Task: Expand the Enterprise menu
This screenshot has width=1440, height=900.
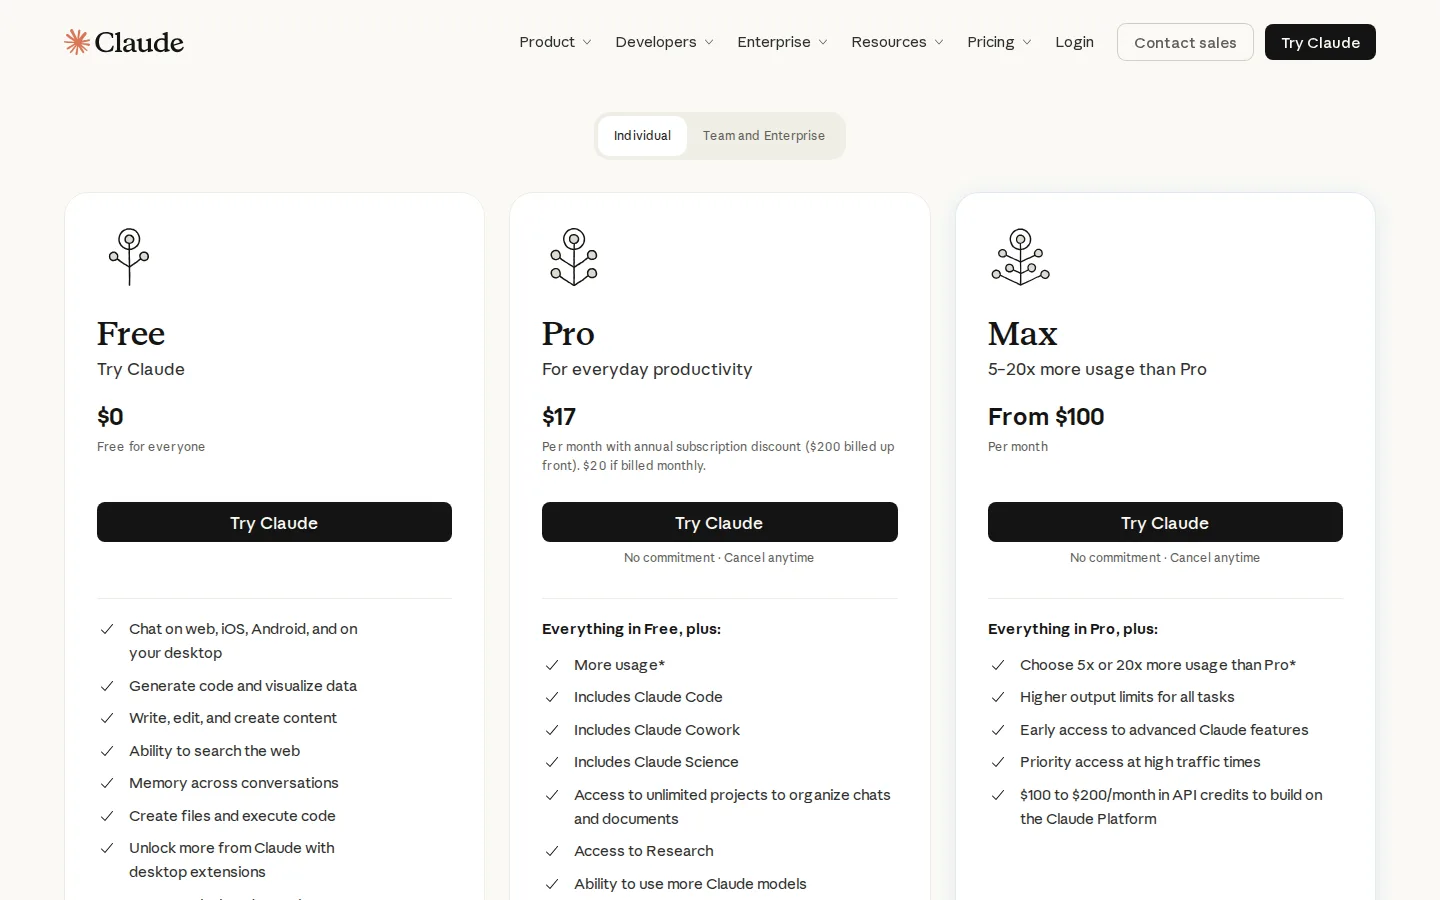Action: 782,42
